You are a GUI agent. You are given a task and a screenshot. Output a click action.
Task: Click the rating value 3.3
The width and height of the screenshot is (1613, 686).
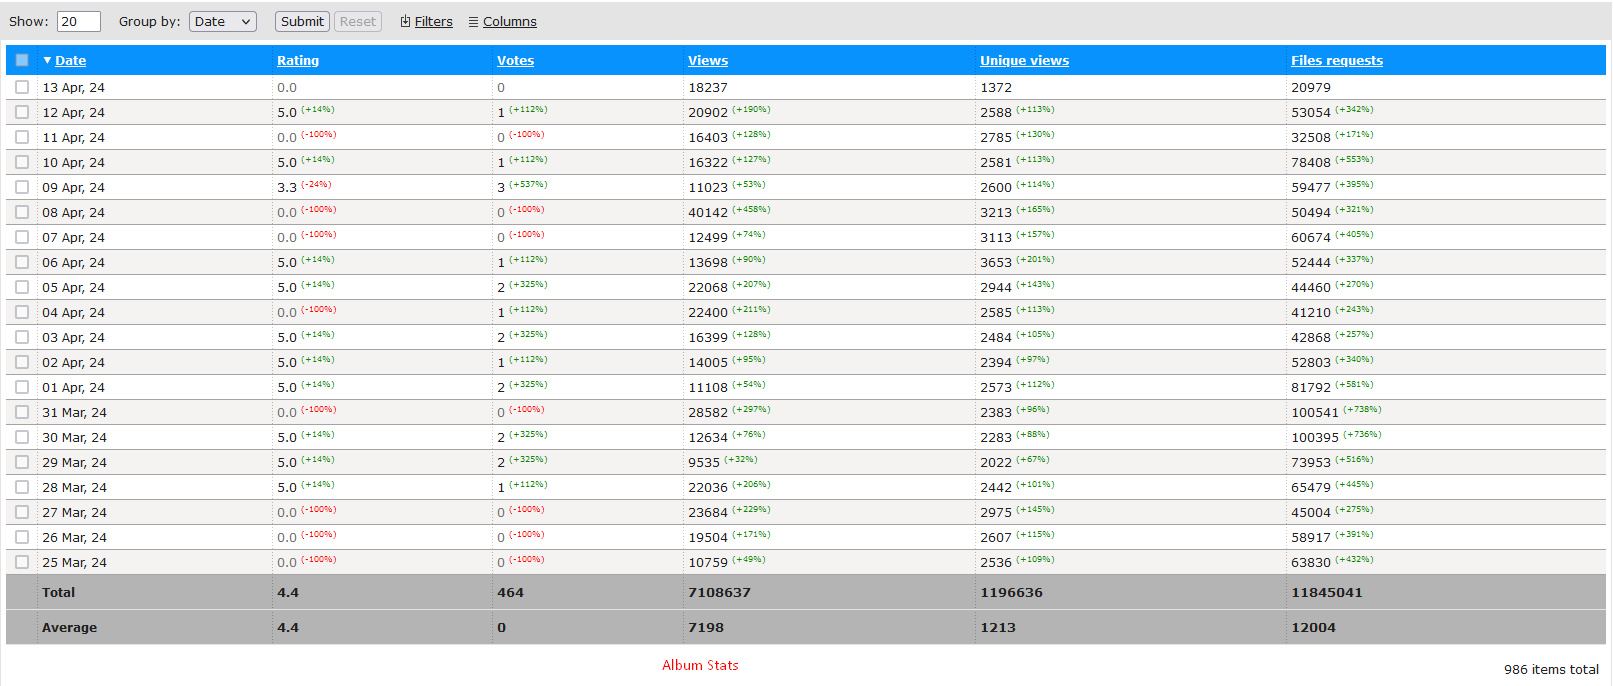287,188
